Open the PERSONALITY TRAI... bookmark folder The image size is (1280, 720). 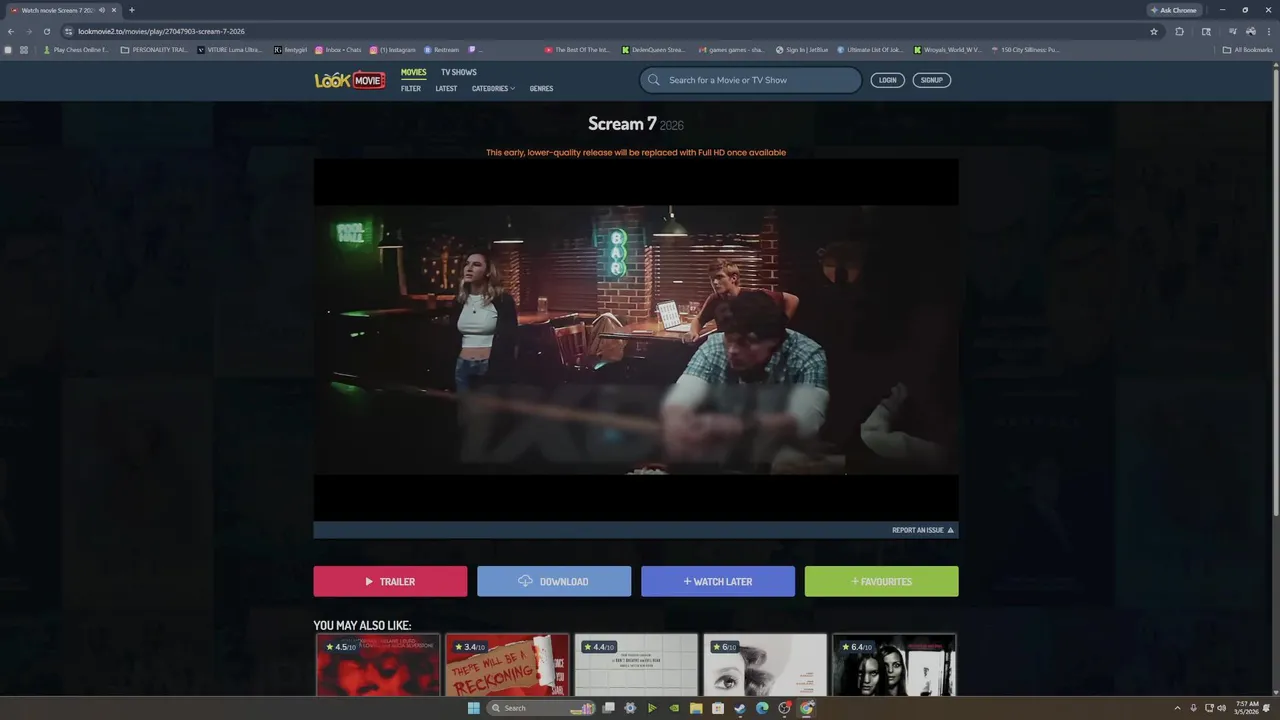tap(154, 49)
